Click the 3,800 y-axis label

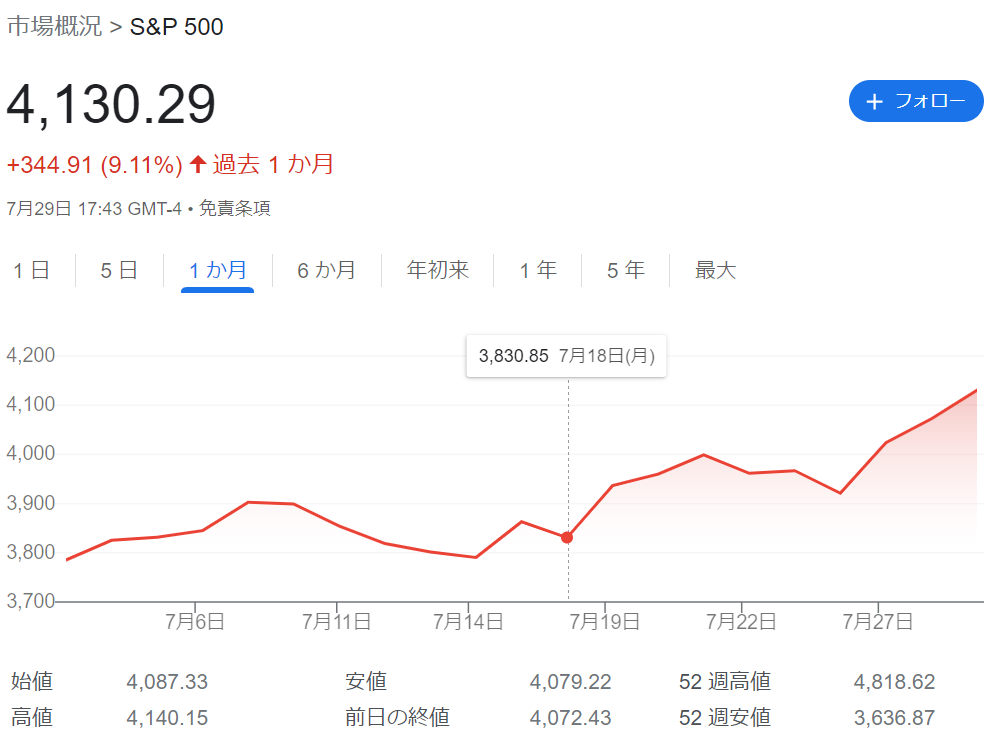click(31, 552)
